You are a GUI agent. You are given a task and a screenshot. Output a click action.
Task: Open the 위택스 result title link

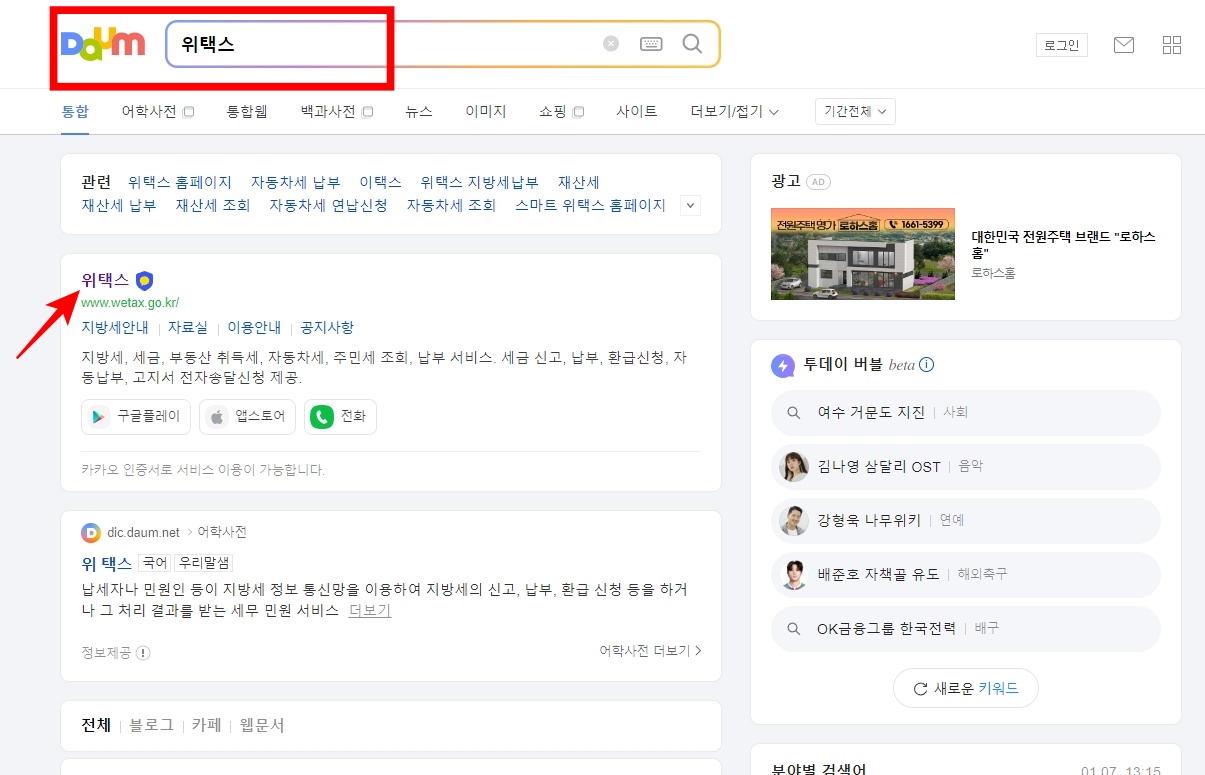105,280
